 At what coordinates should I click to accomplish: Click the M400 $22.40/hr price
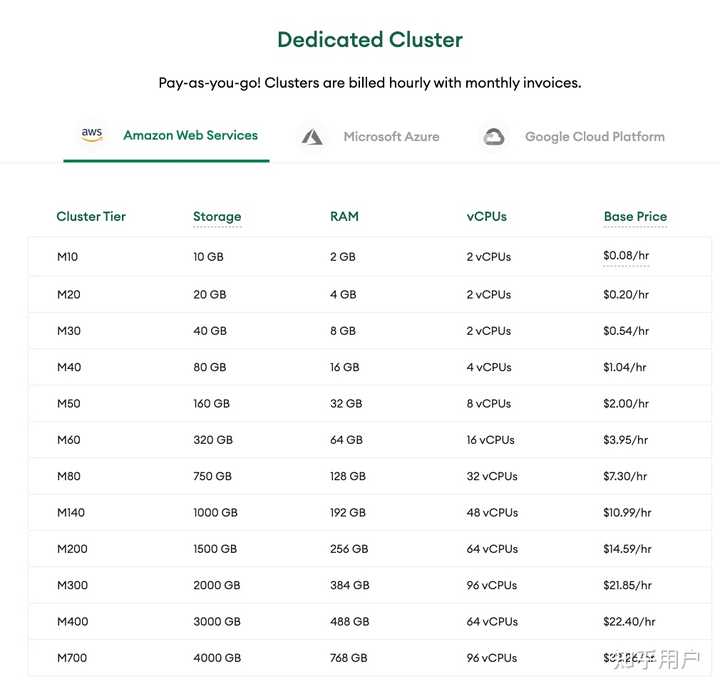point(629,622)
